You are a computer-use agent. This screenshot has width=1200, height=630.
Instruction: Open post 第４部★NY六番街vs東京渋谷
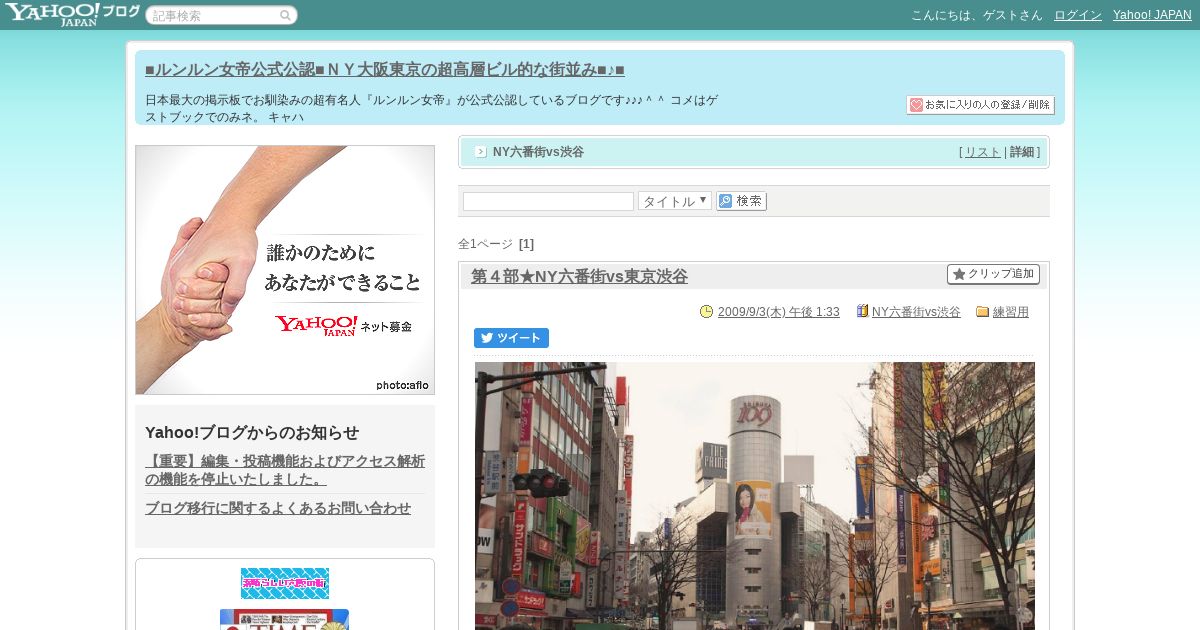click(579, 277)
